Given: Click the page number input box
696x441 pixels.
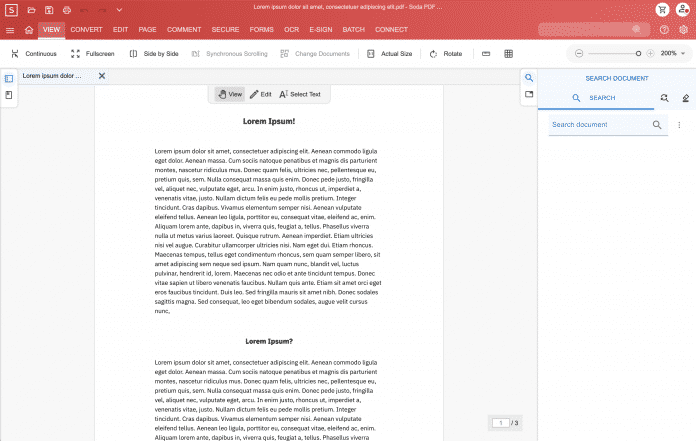Looking at the screenshot, I should click(500, 423).
